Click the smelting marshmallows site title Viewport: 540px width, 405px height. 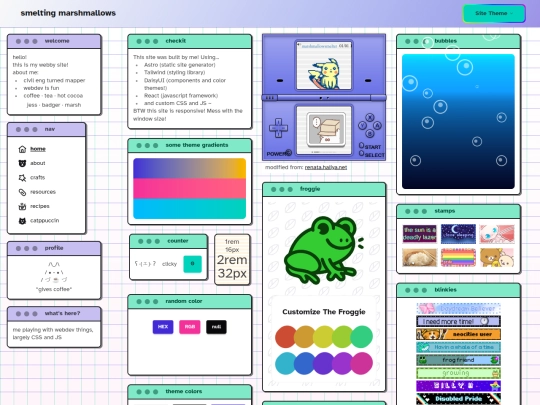pos(68,13)
